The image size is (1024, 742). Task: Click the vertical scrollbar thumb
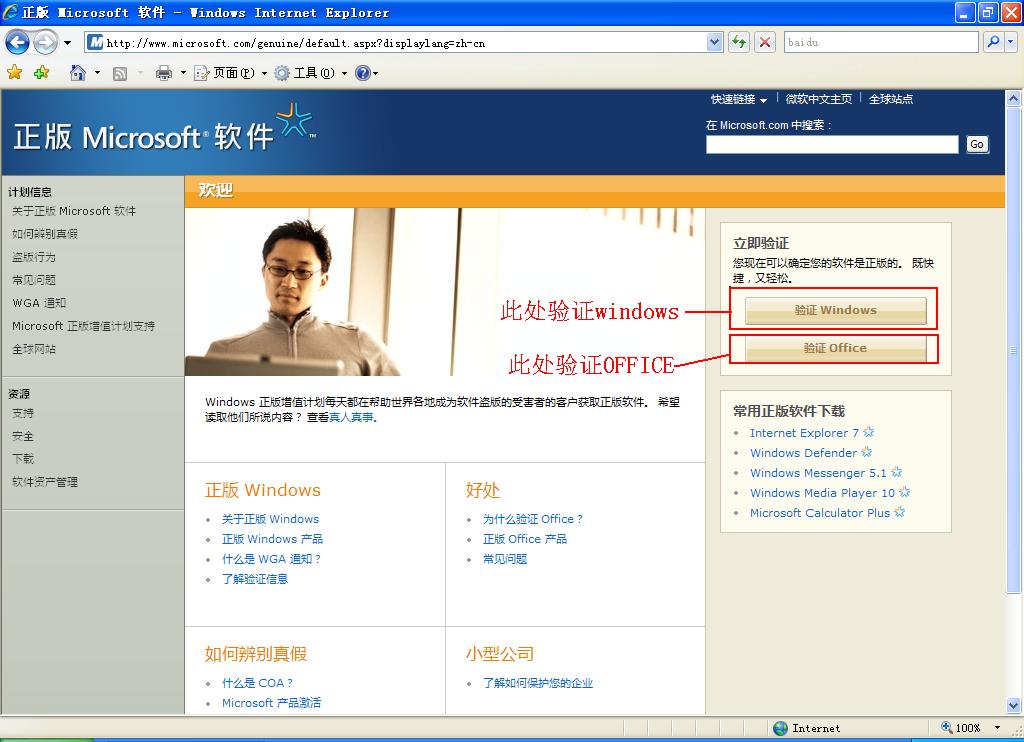pyautogui.click(x=1013, y=350)
